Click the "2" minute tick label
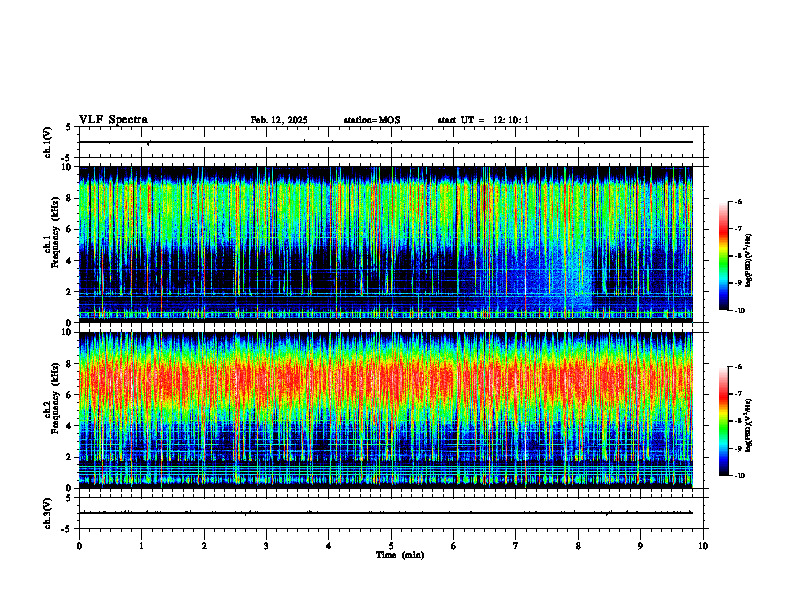 (204, 546)
